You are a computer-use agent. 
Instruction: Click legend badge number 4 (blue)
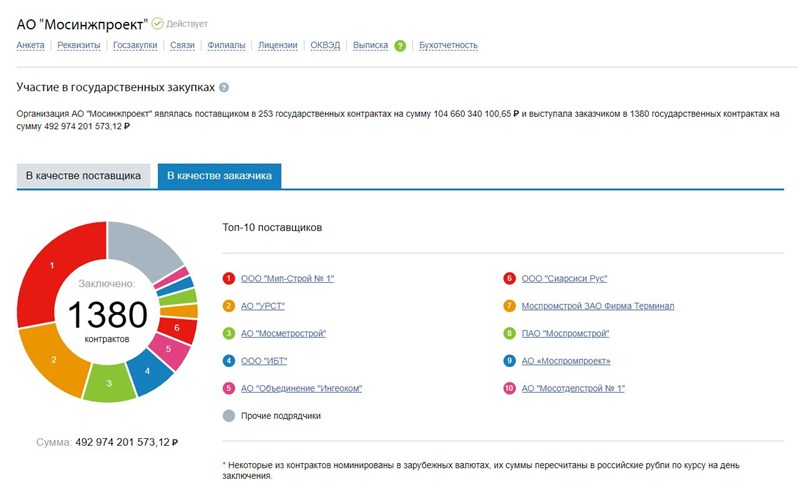229,361
